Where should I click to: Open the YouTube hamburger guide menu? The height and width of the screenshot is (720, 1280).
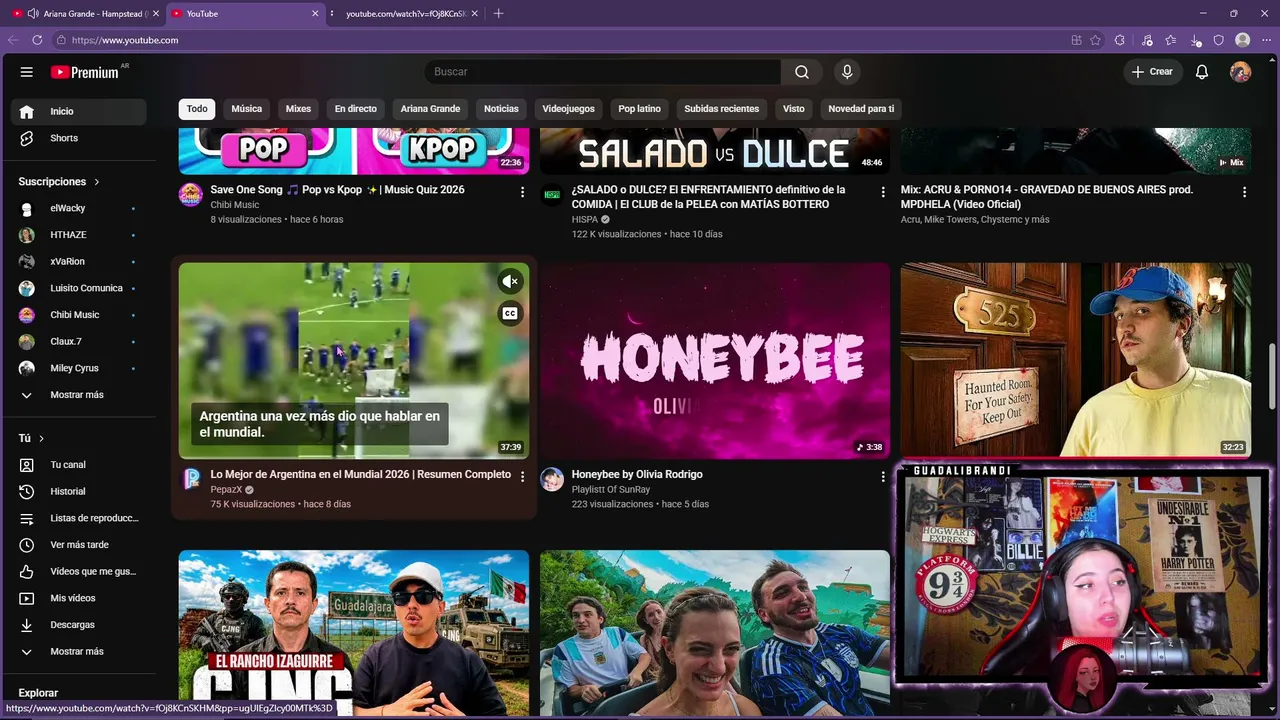pos(27,72)
